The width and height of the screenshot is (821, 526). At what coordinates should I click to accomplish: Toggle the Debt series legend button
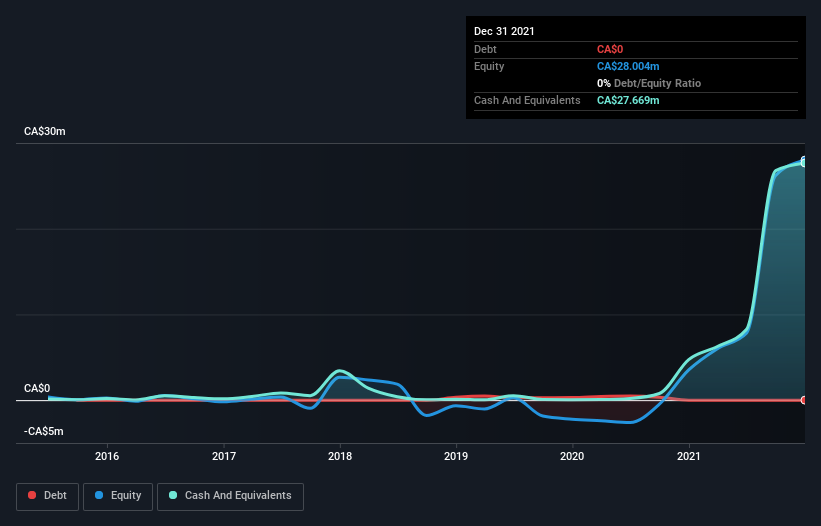47,496
